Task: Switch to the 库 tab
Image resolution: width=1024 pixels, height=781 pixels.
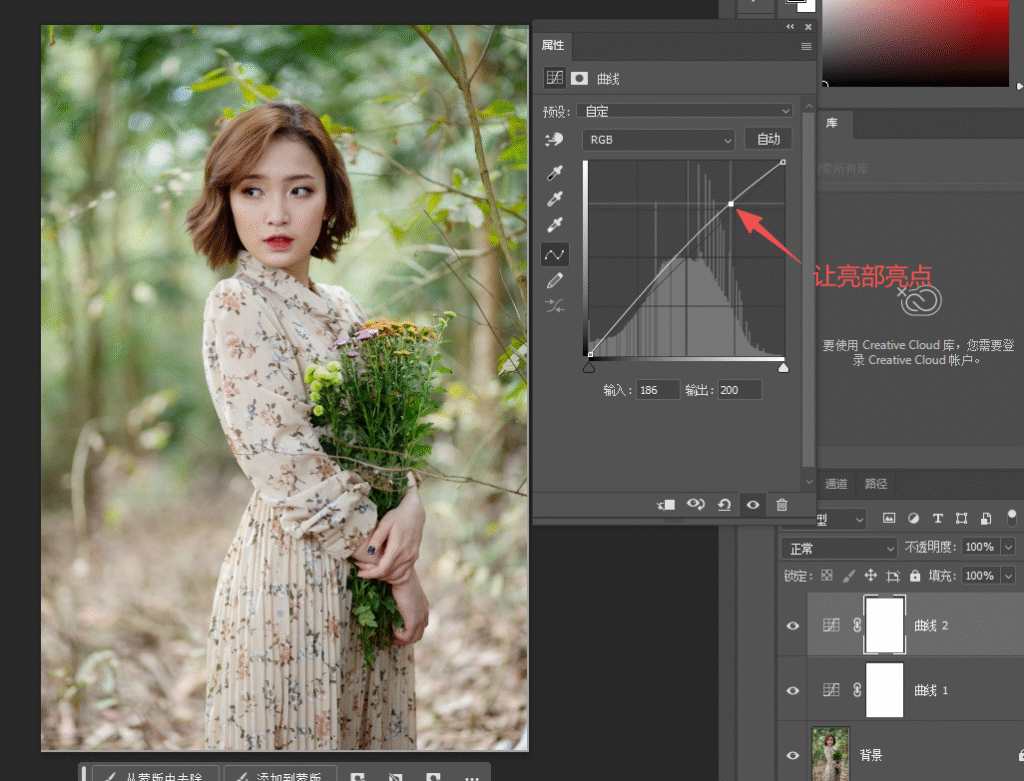Action: pos(831,123)
